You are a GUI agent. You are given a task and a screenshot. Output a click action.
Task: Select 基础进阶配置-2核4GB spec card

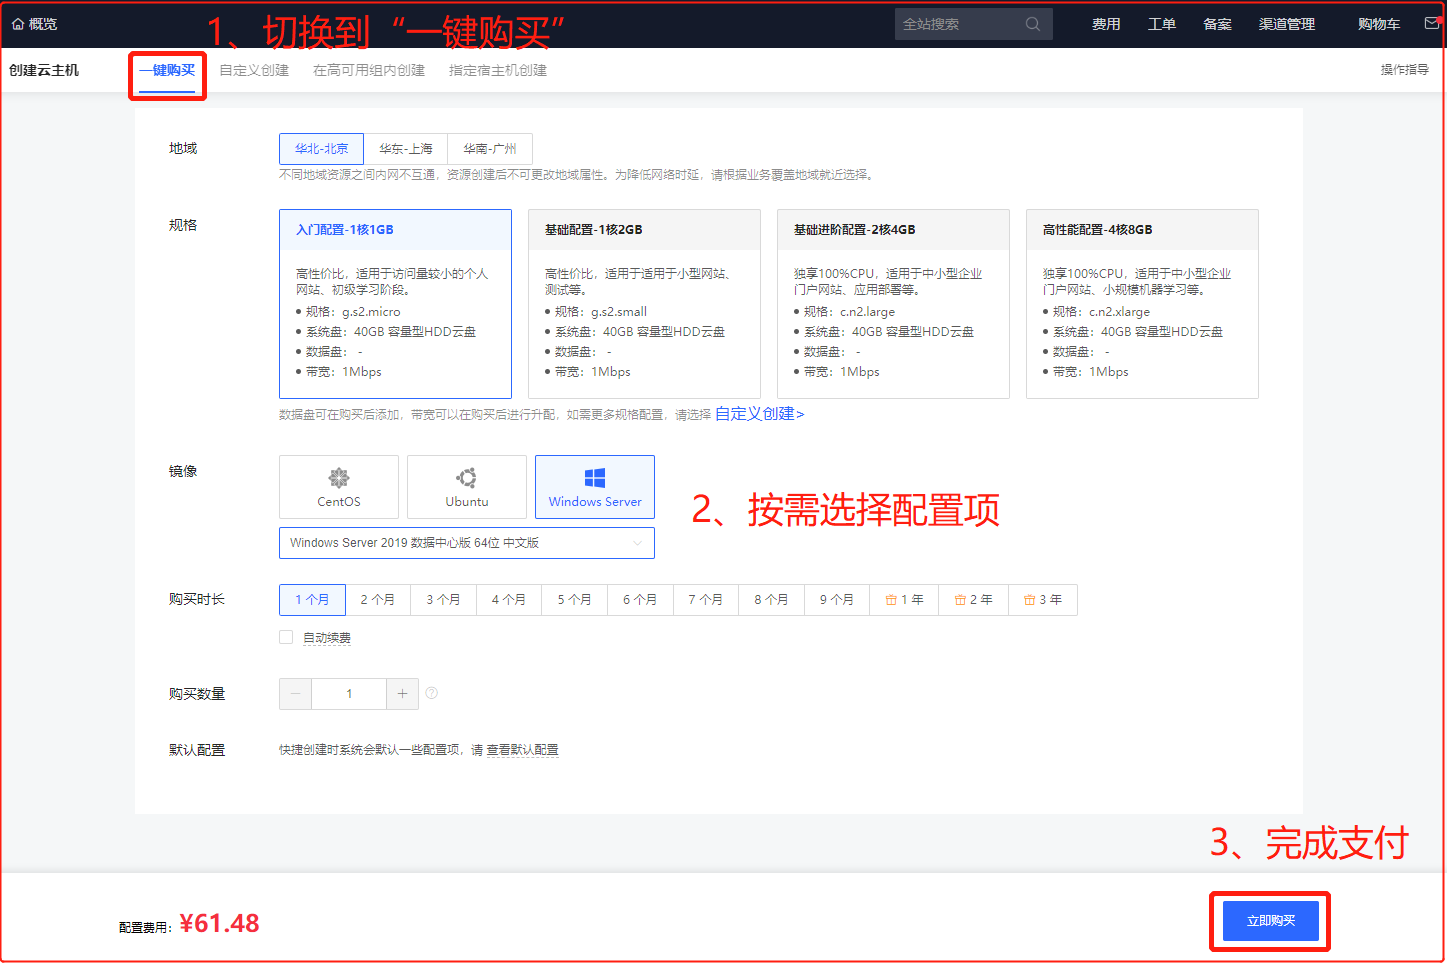893,304
